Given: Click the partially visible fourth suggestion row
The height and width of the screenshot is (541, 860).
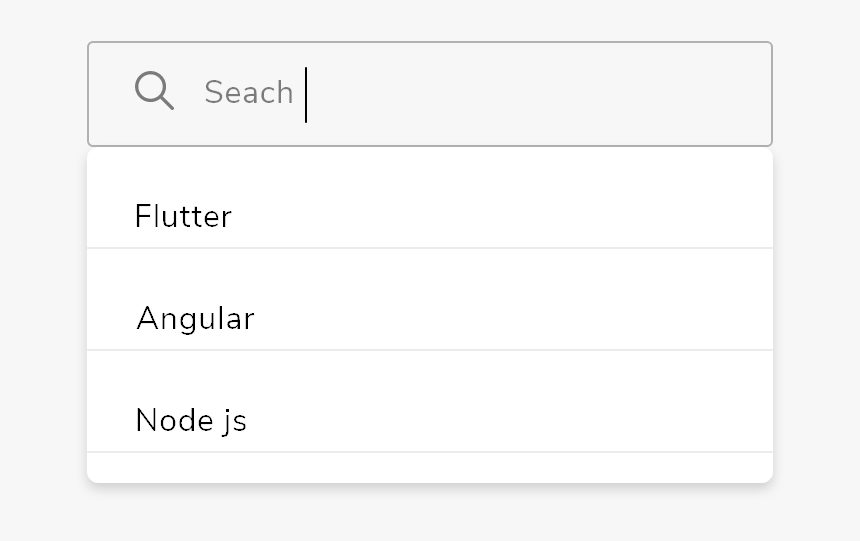Looking at the screenshot, I should [430, 468].
